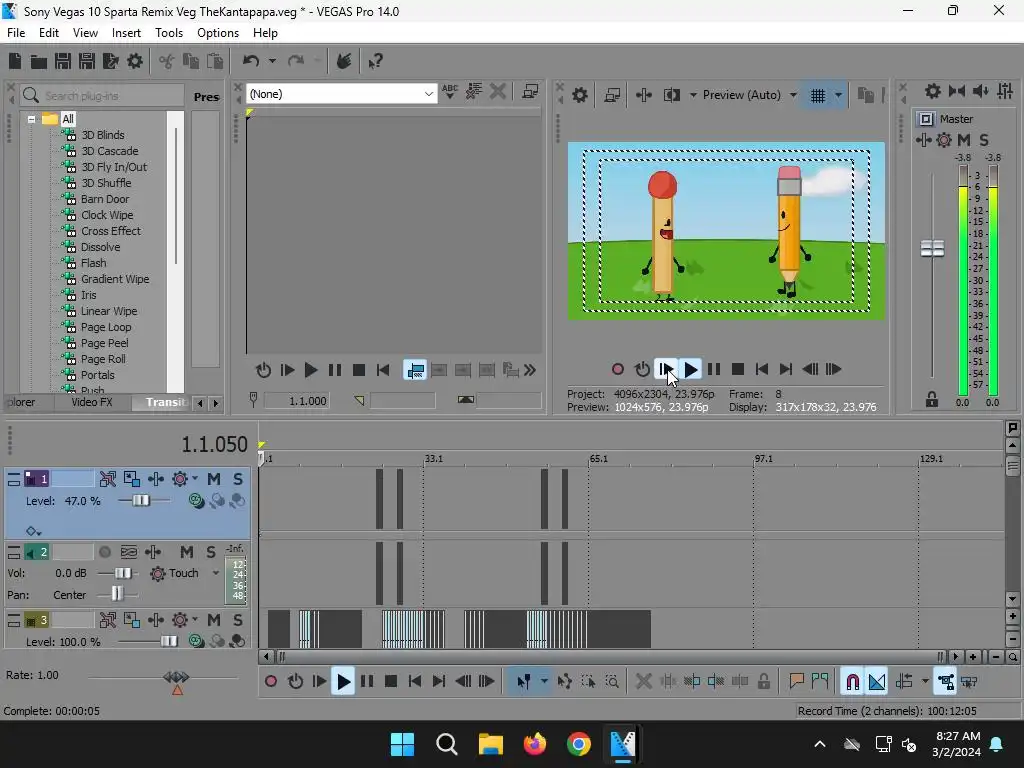Copy preview snapshot to clipboard
This screenshot has width=1024, height=768.
[865, 95]
